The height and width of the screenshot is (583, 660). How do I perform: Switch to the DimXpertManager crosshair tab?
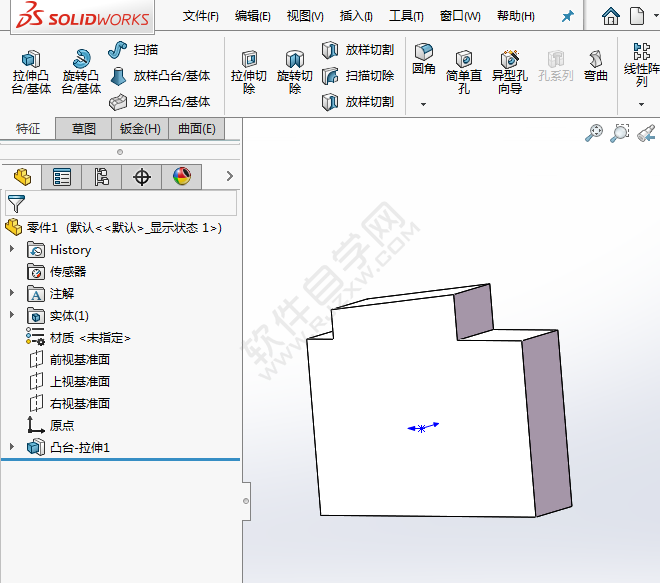pyautogui.click(x=142, y=177)
